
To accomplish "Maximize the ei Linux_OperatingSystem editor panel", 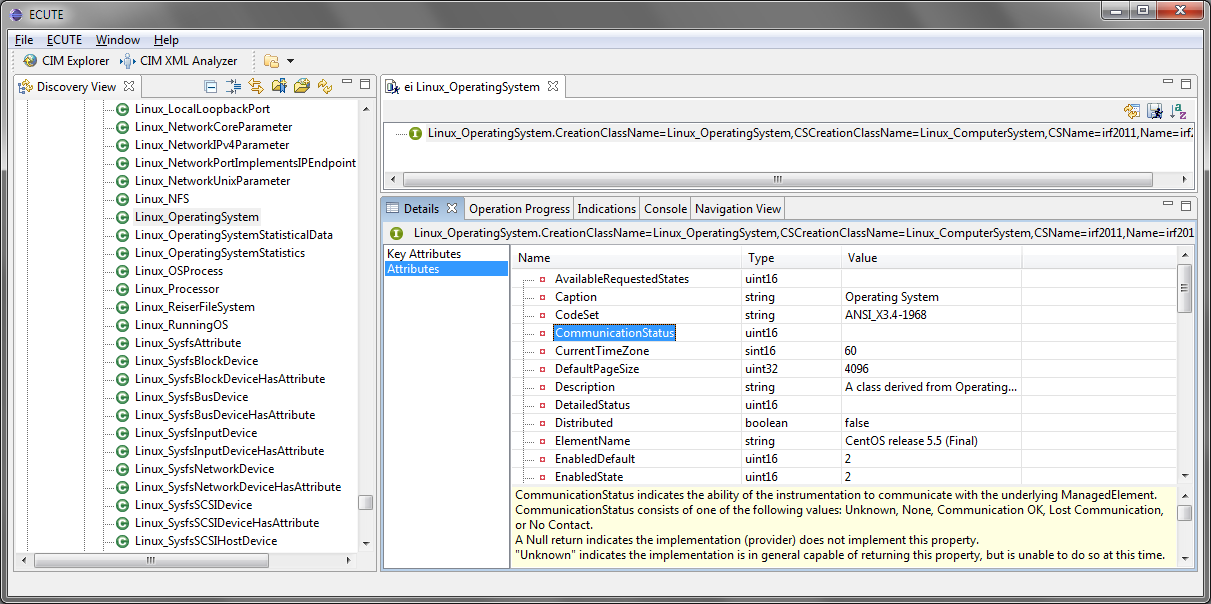I will tap(1187, 84).
